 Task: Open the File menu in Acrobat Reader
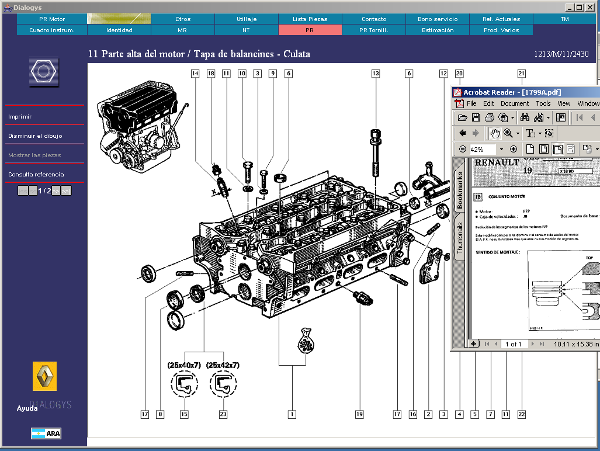(x=471, y=104)
